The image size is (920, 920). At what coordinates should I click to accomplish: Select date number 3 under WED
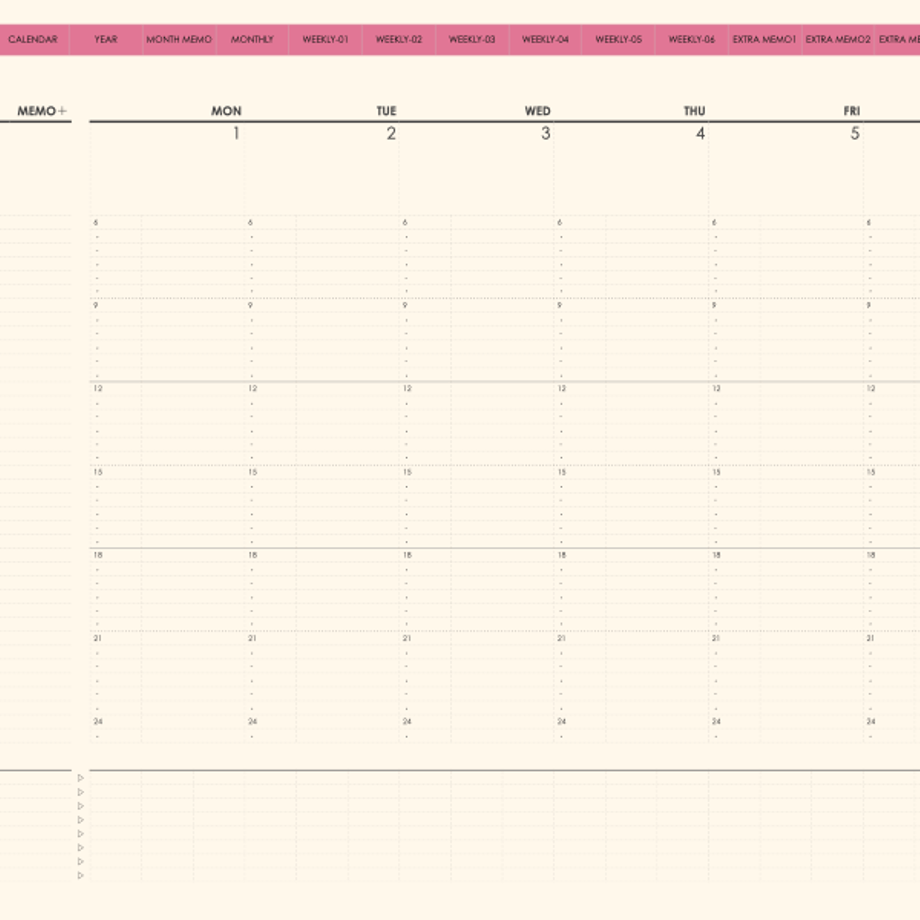pos(546,134)
